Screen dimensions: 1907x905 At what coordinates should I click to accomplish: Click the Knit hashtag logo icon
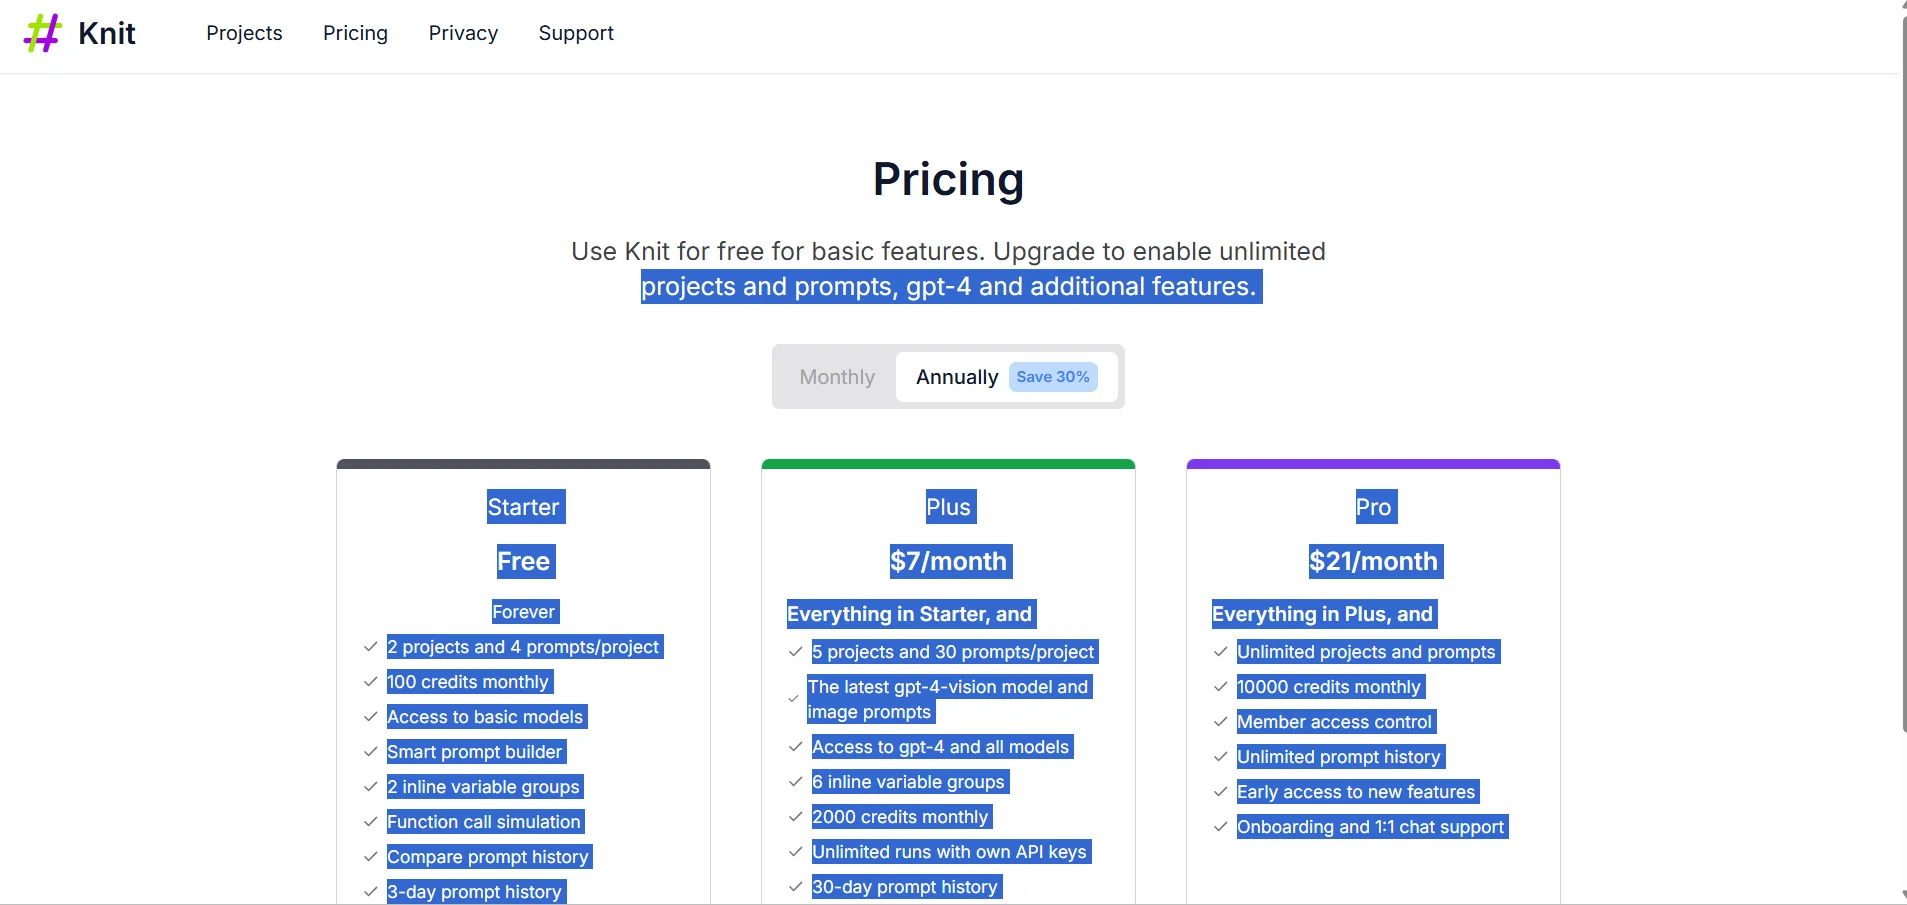(43, 33)
